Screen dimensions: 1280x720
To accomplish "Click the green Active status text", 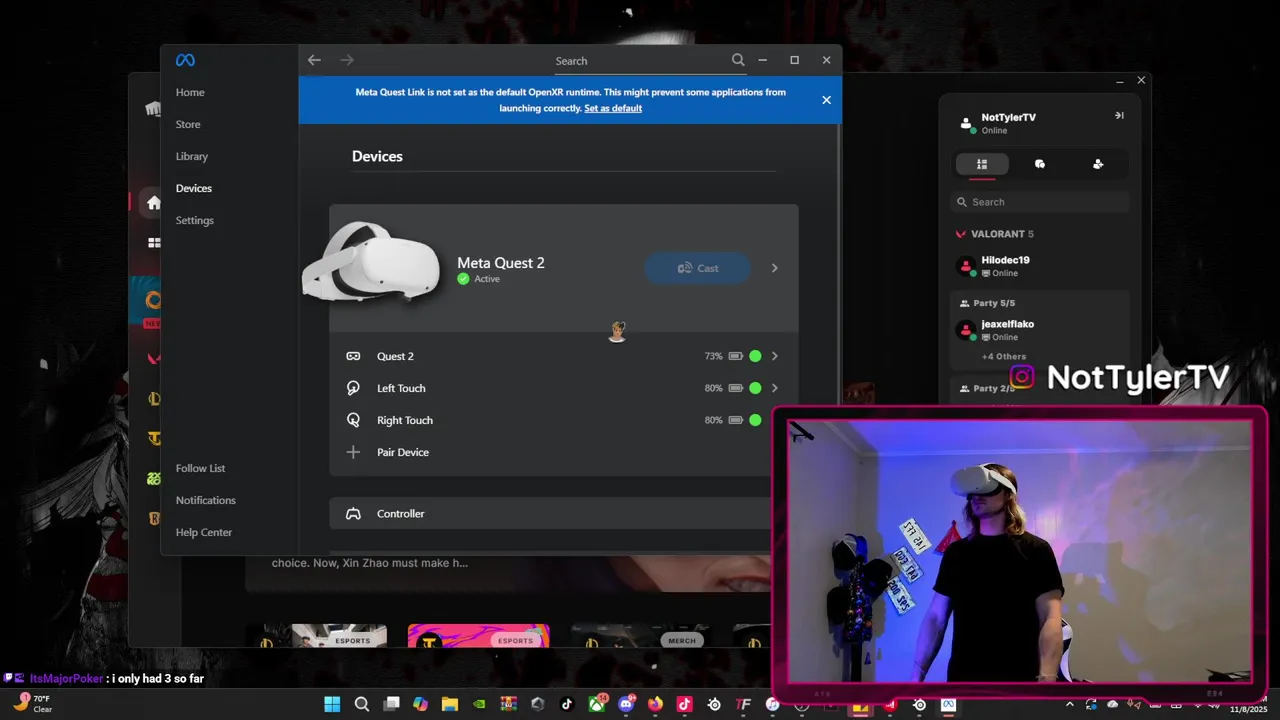I will [x=487, y=279].
